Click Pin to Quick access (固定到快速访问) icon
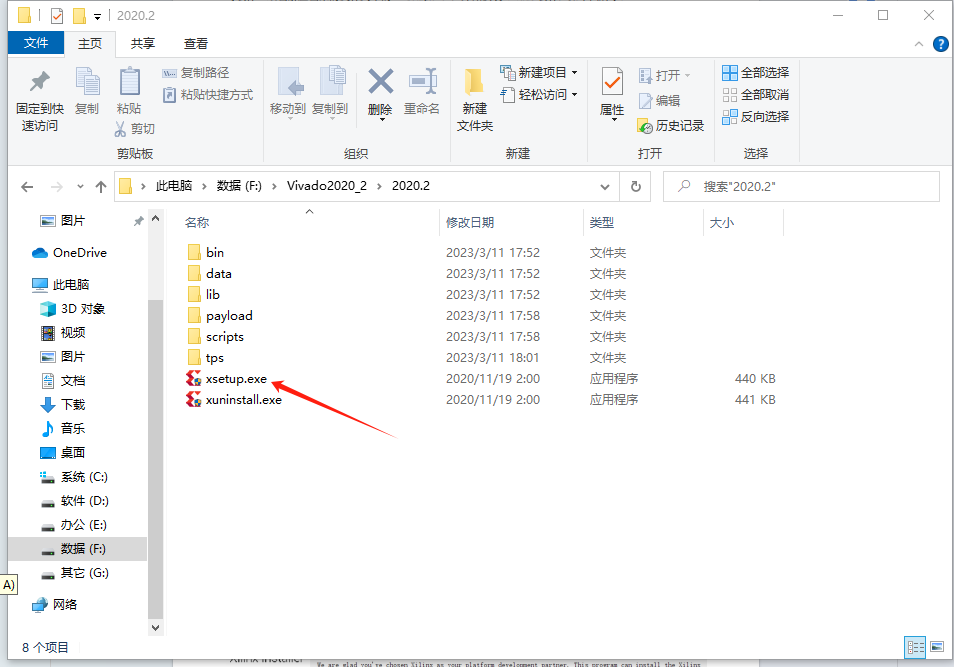Viewport: 954px width, 667px height. point(40,82)
